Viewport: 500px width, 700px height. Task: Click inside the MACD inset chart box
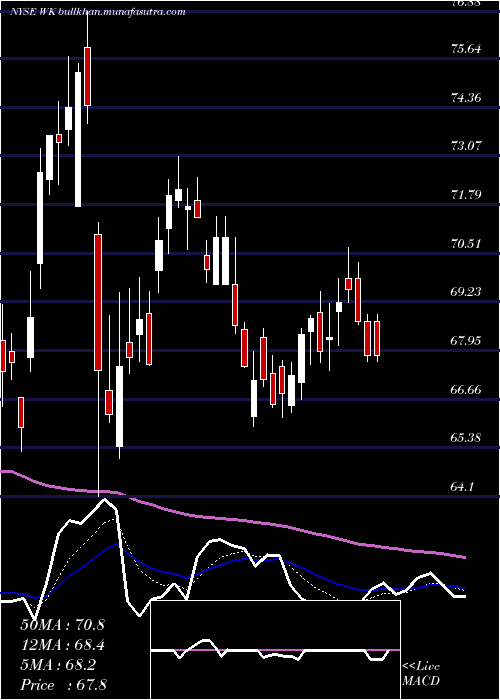tap(275, 650)
